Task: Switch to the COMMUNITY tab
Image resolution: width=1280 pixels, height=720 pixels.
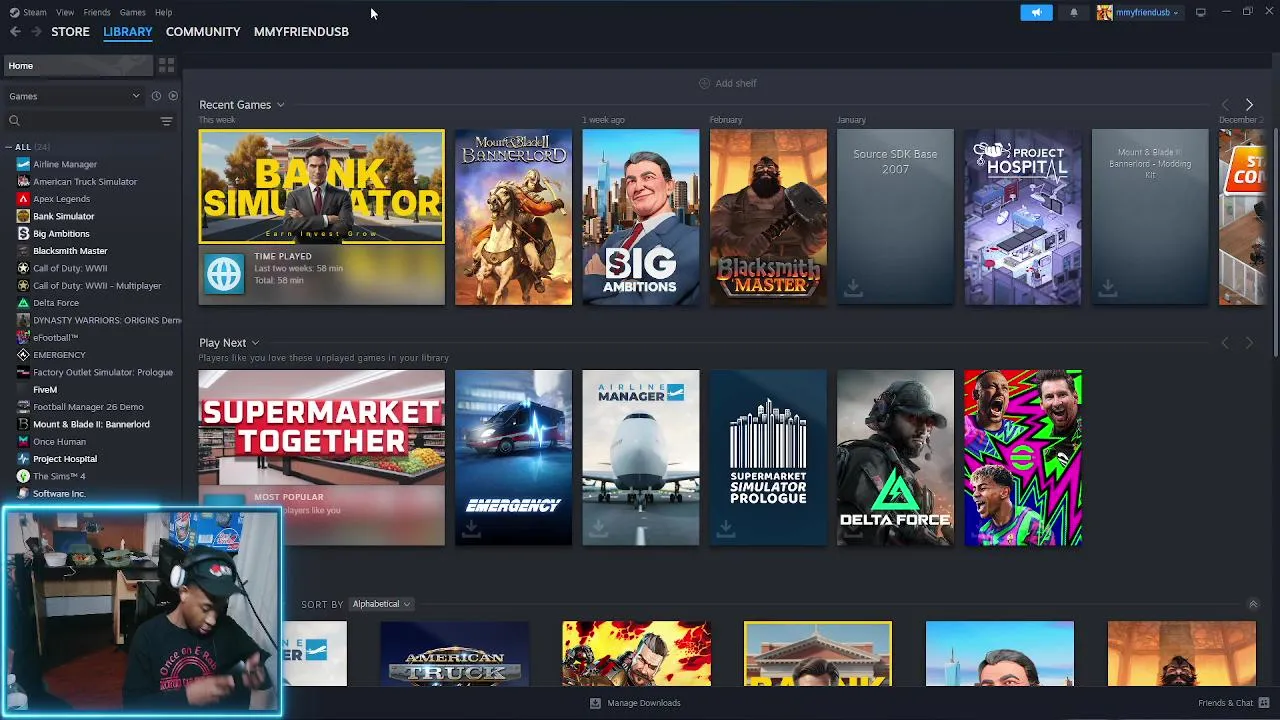Action: tap(203, 32)
